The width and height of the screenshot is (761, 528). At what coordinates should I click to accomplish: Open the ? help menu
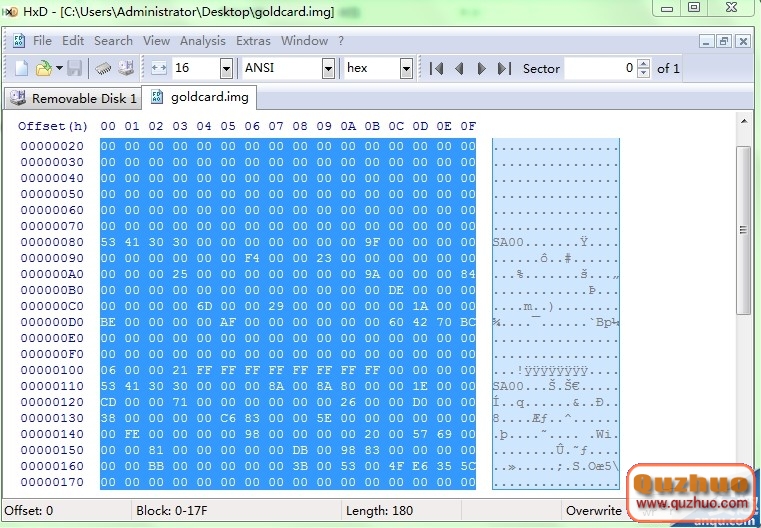tap(341, 41)
